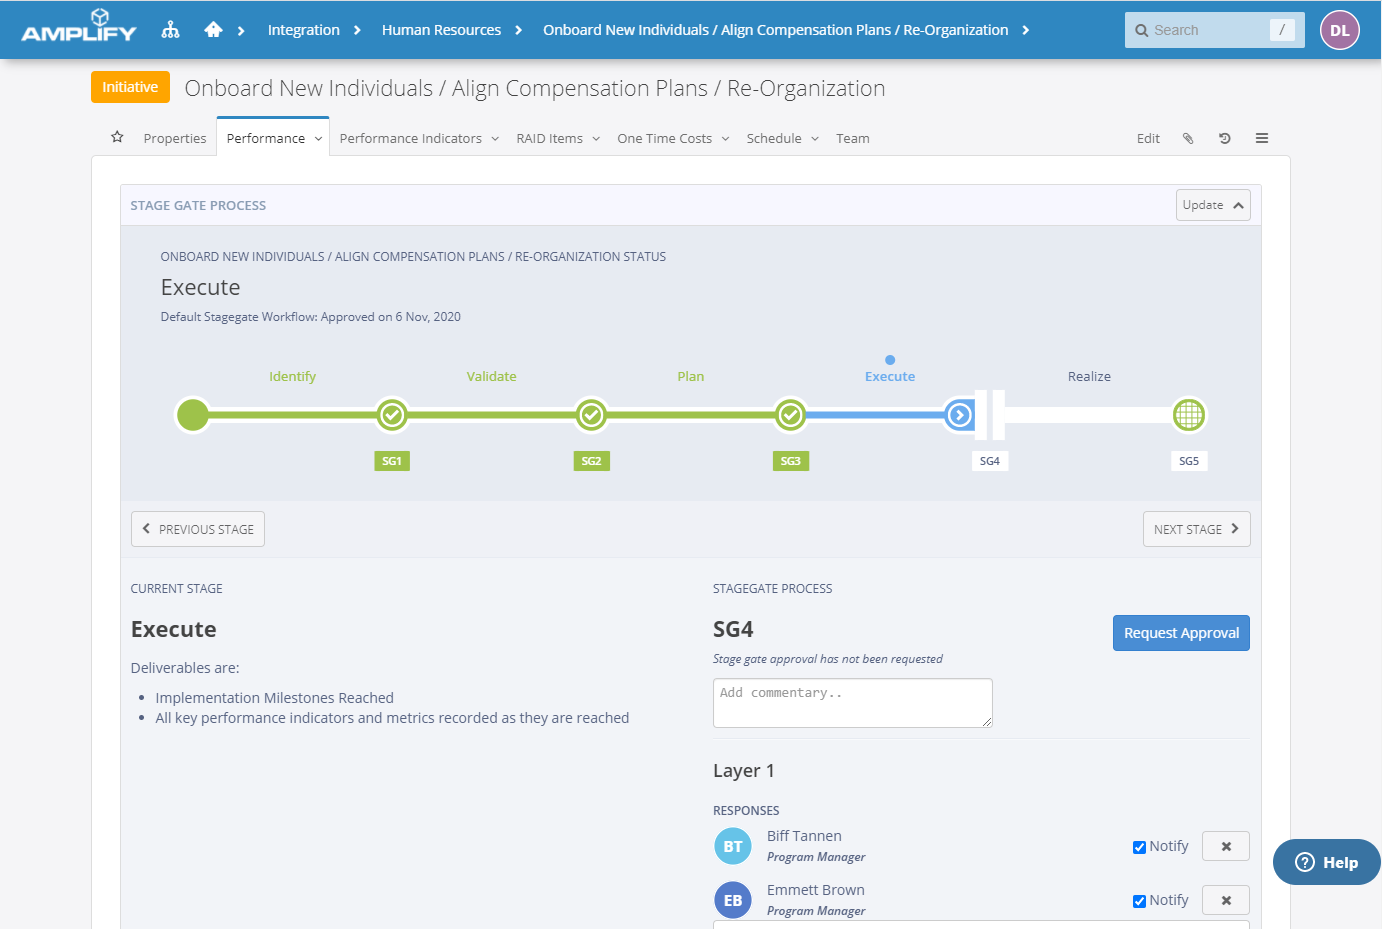Click the Amplify logo

click(x=78, y=27)
